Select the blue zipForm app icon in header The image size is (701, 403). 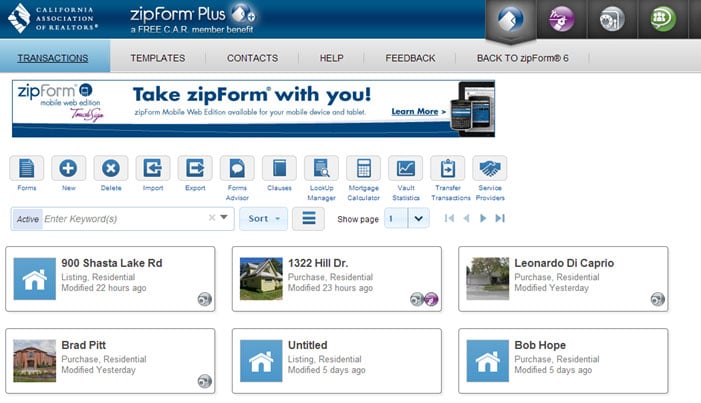(511, 19)
